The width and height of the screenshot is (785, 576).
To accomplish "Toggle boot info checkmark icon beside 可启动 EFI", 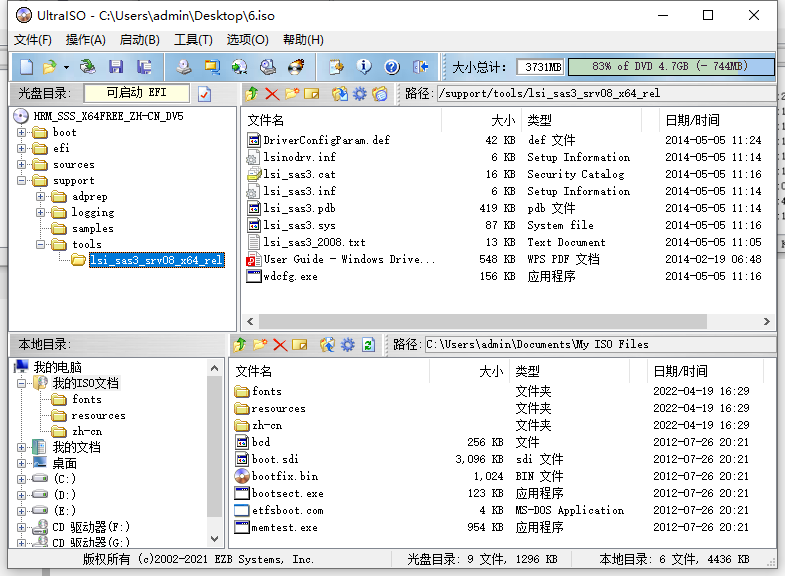I will coord(205,93).
